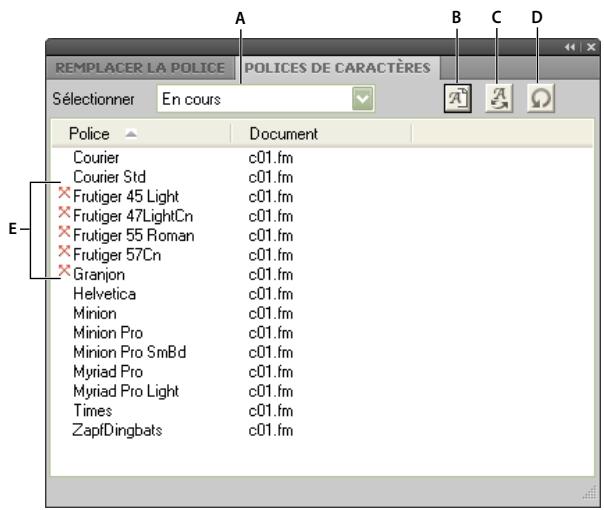Click c01.fm document cell for Granjon
Screen dimensions: 604x510
point(271,275)
